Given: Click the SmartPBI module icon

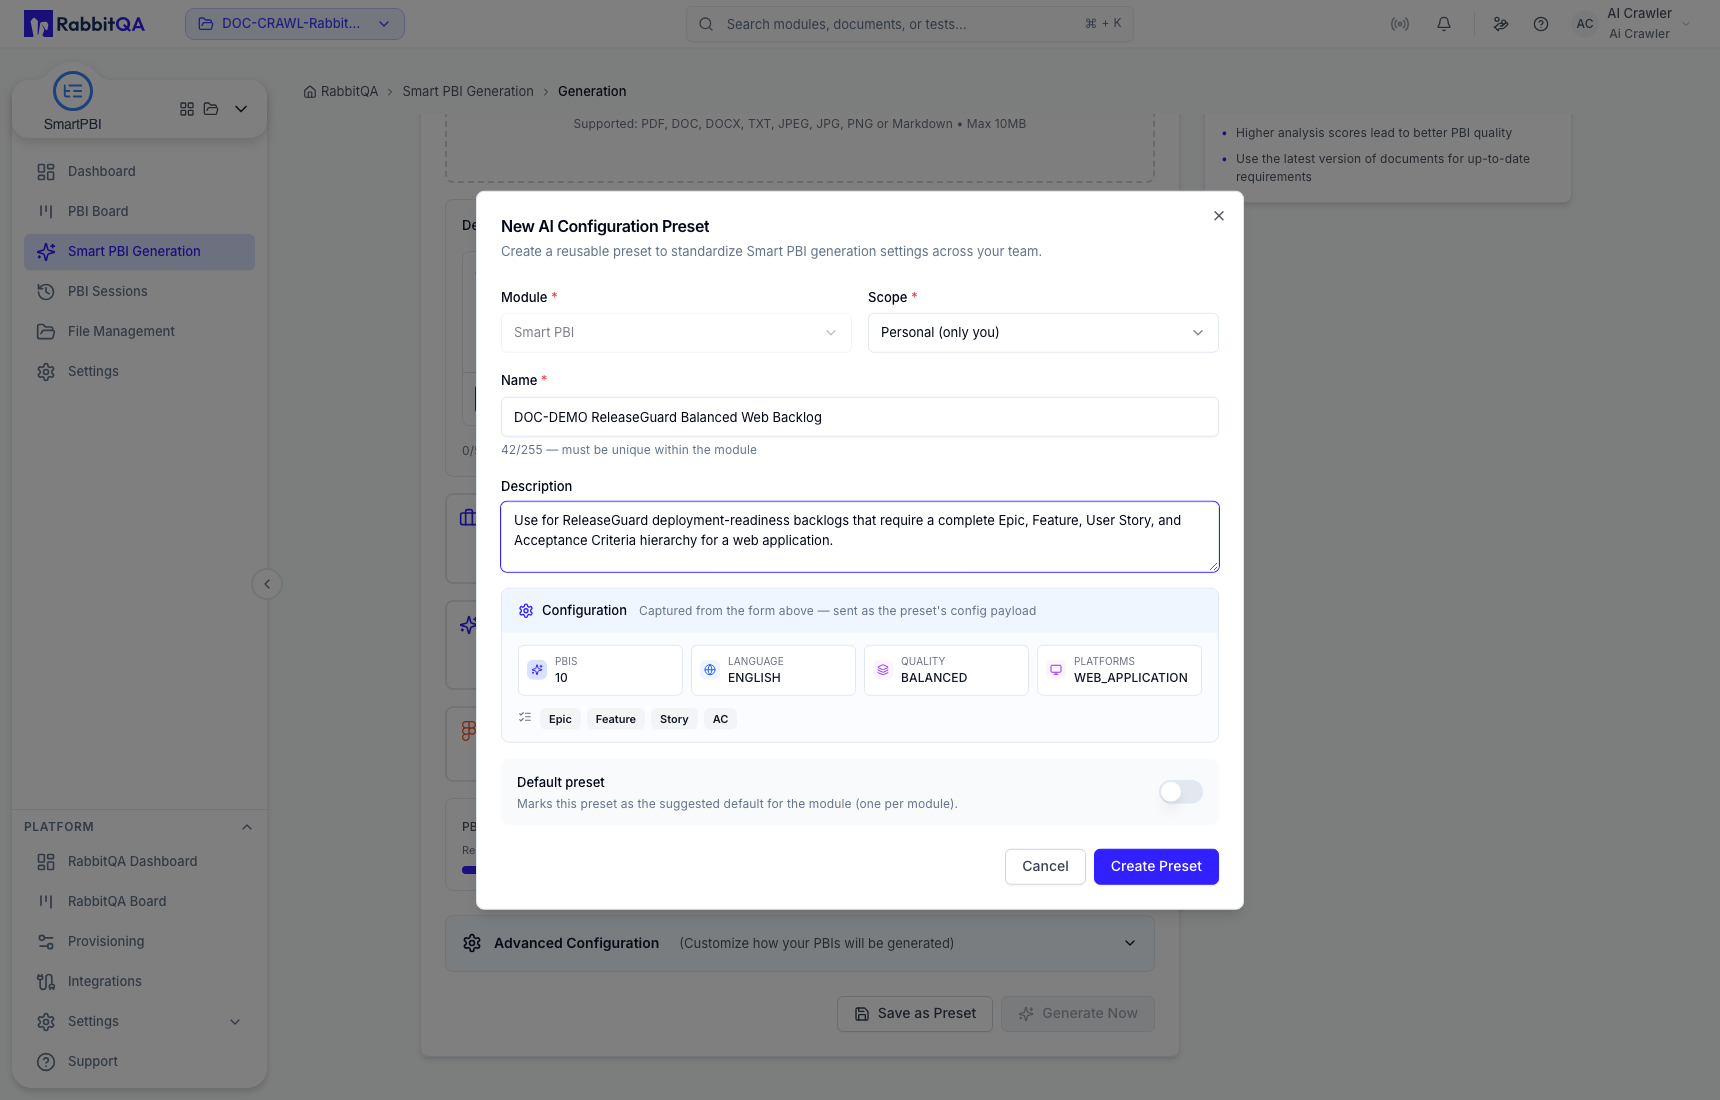Looking at the screenshot, I should [x=73, y=91].
